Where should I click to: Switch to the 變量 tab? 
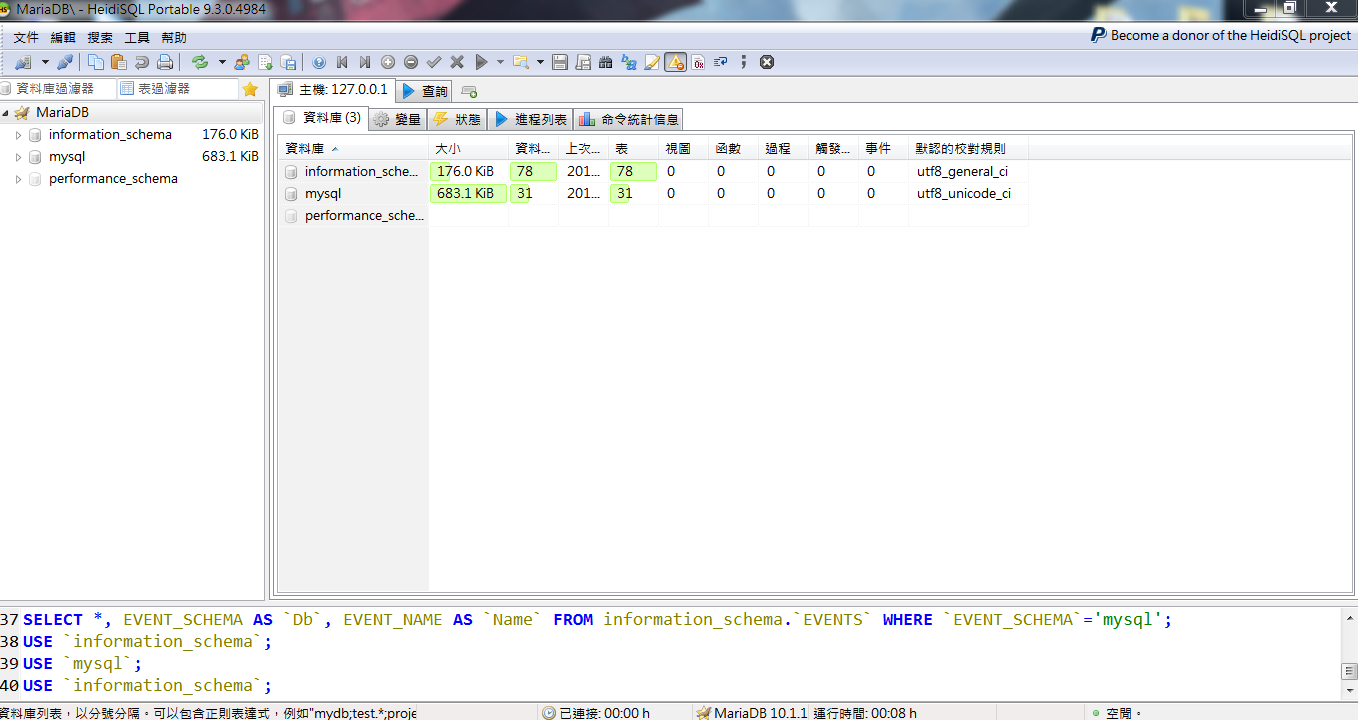(x=398, y=119)
